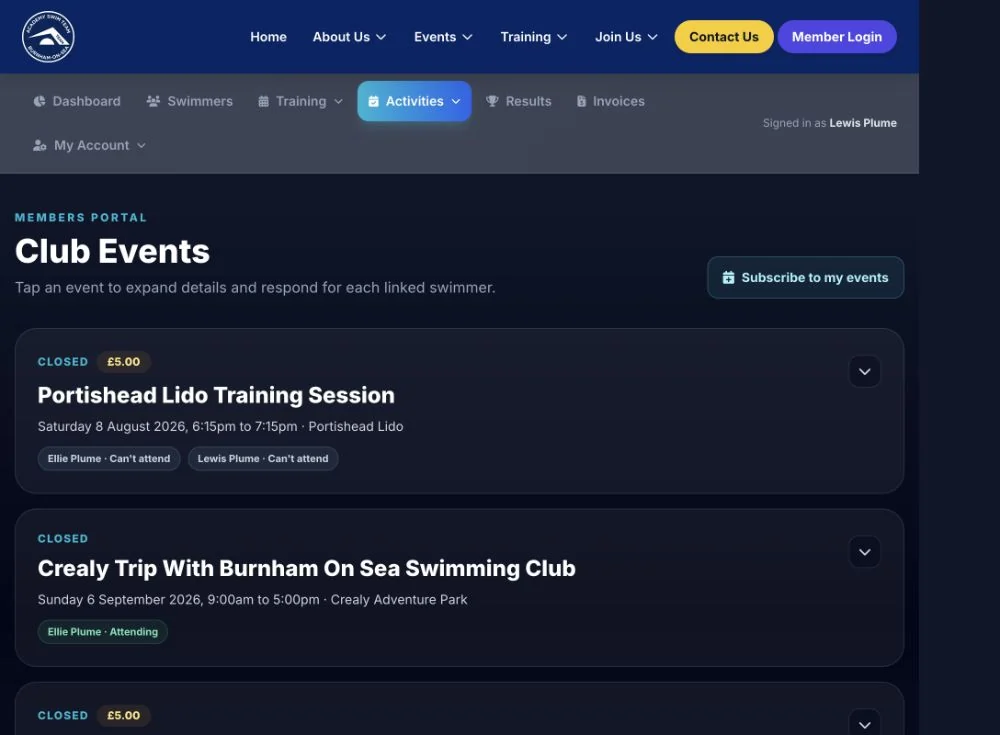Expand the Activities menu chevron

[x=456, y=101]
